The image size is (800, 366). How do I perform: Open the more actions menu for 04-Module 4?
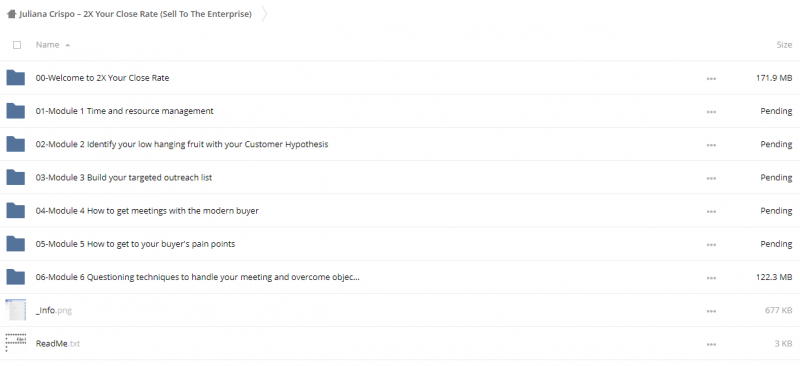click(x=711, y=211)
